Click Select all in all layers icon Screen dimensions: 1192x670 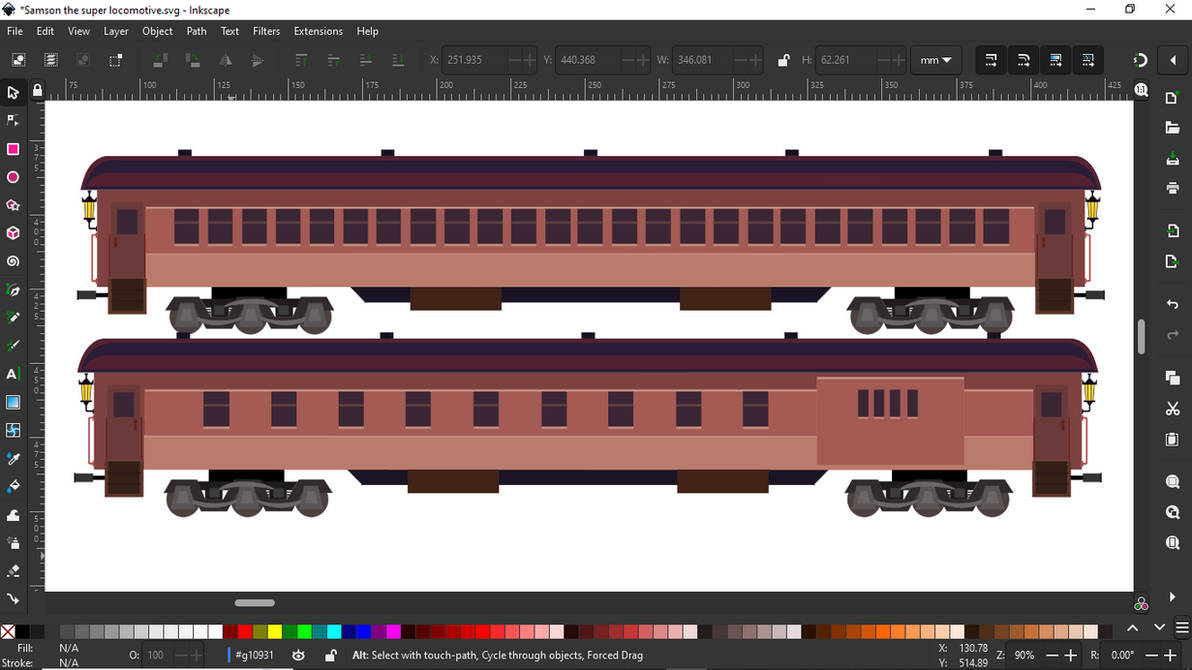[x=51, y=60]
